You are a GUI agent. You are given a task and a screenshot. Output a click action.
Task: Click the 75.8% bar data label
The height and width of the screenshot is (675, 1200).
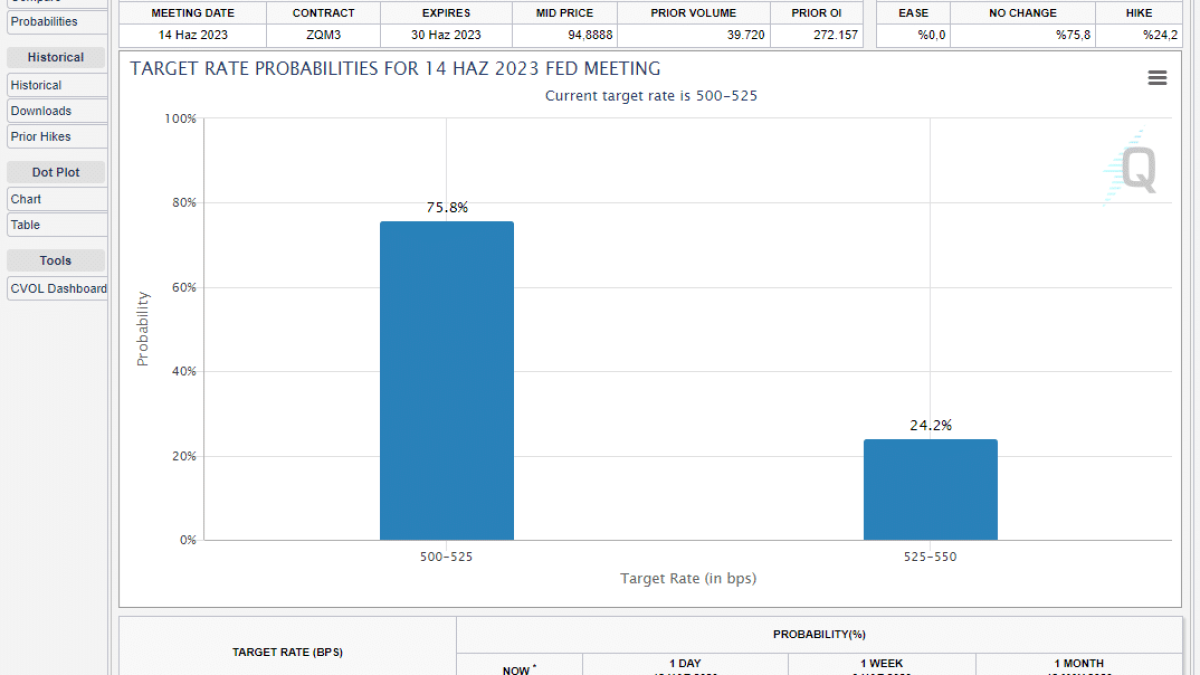[446, 208]
